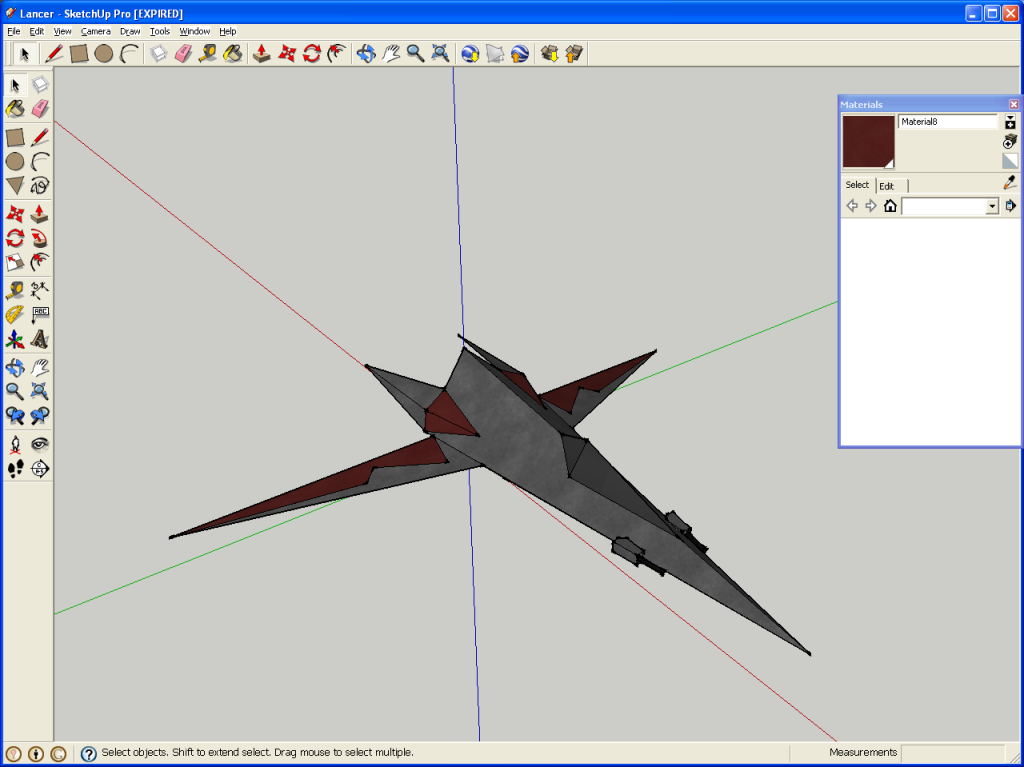The image size is (1024, 767).
Task: Click In Model home icon in Materials
Action: (x=890, y=206)
